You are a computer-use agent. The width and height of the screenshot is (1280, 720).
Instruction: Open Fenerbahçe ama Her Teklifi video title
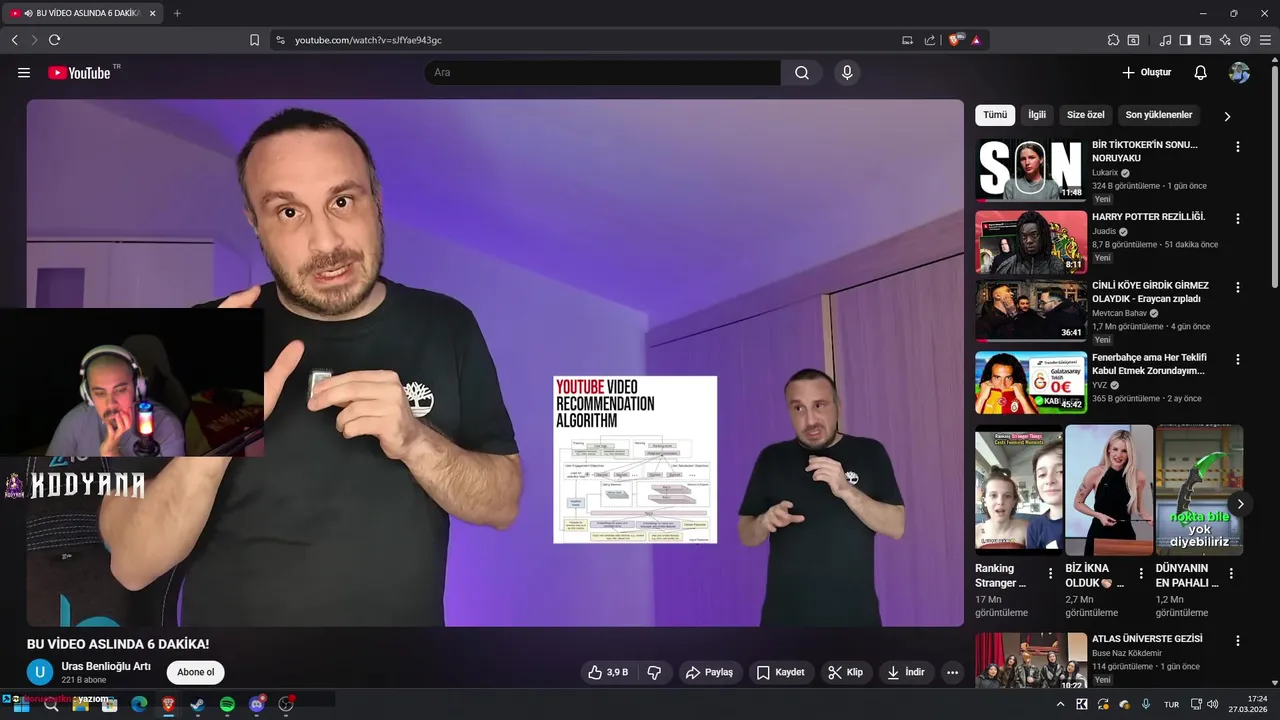tap(1149, 364)
